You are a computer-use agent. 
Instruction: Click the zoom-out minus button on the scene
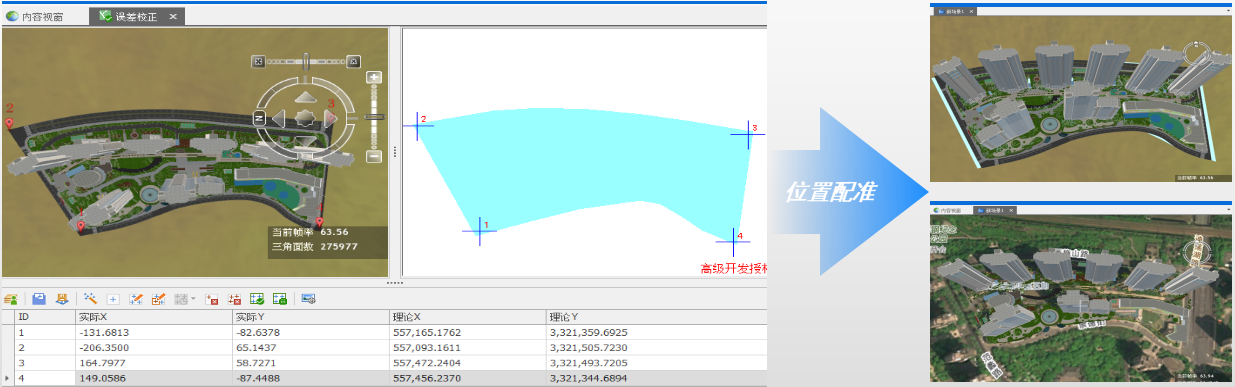pyautogui.click(x=374, y=156)
